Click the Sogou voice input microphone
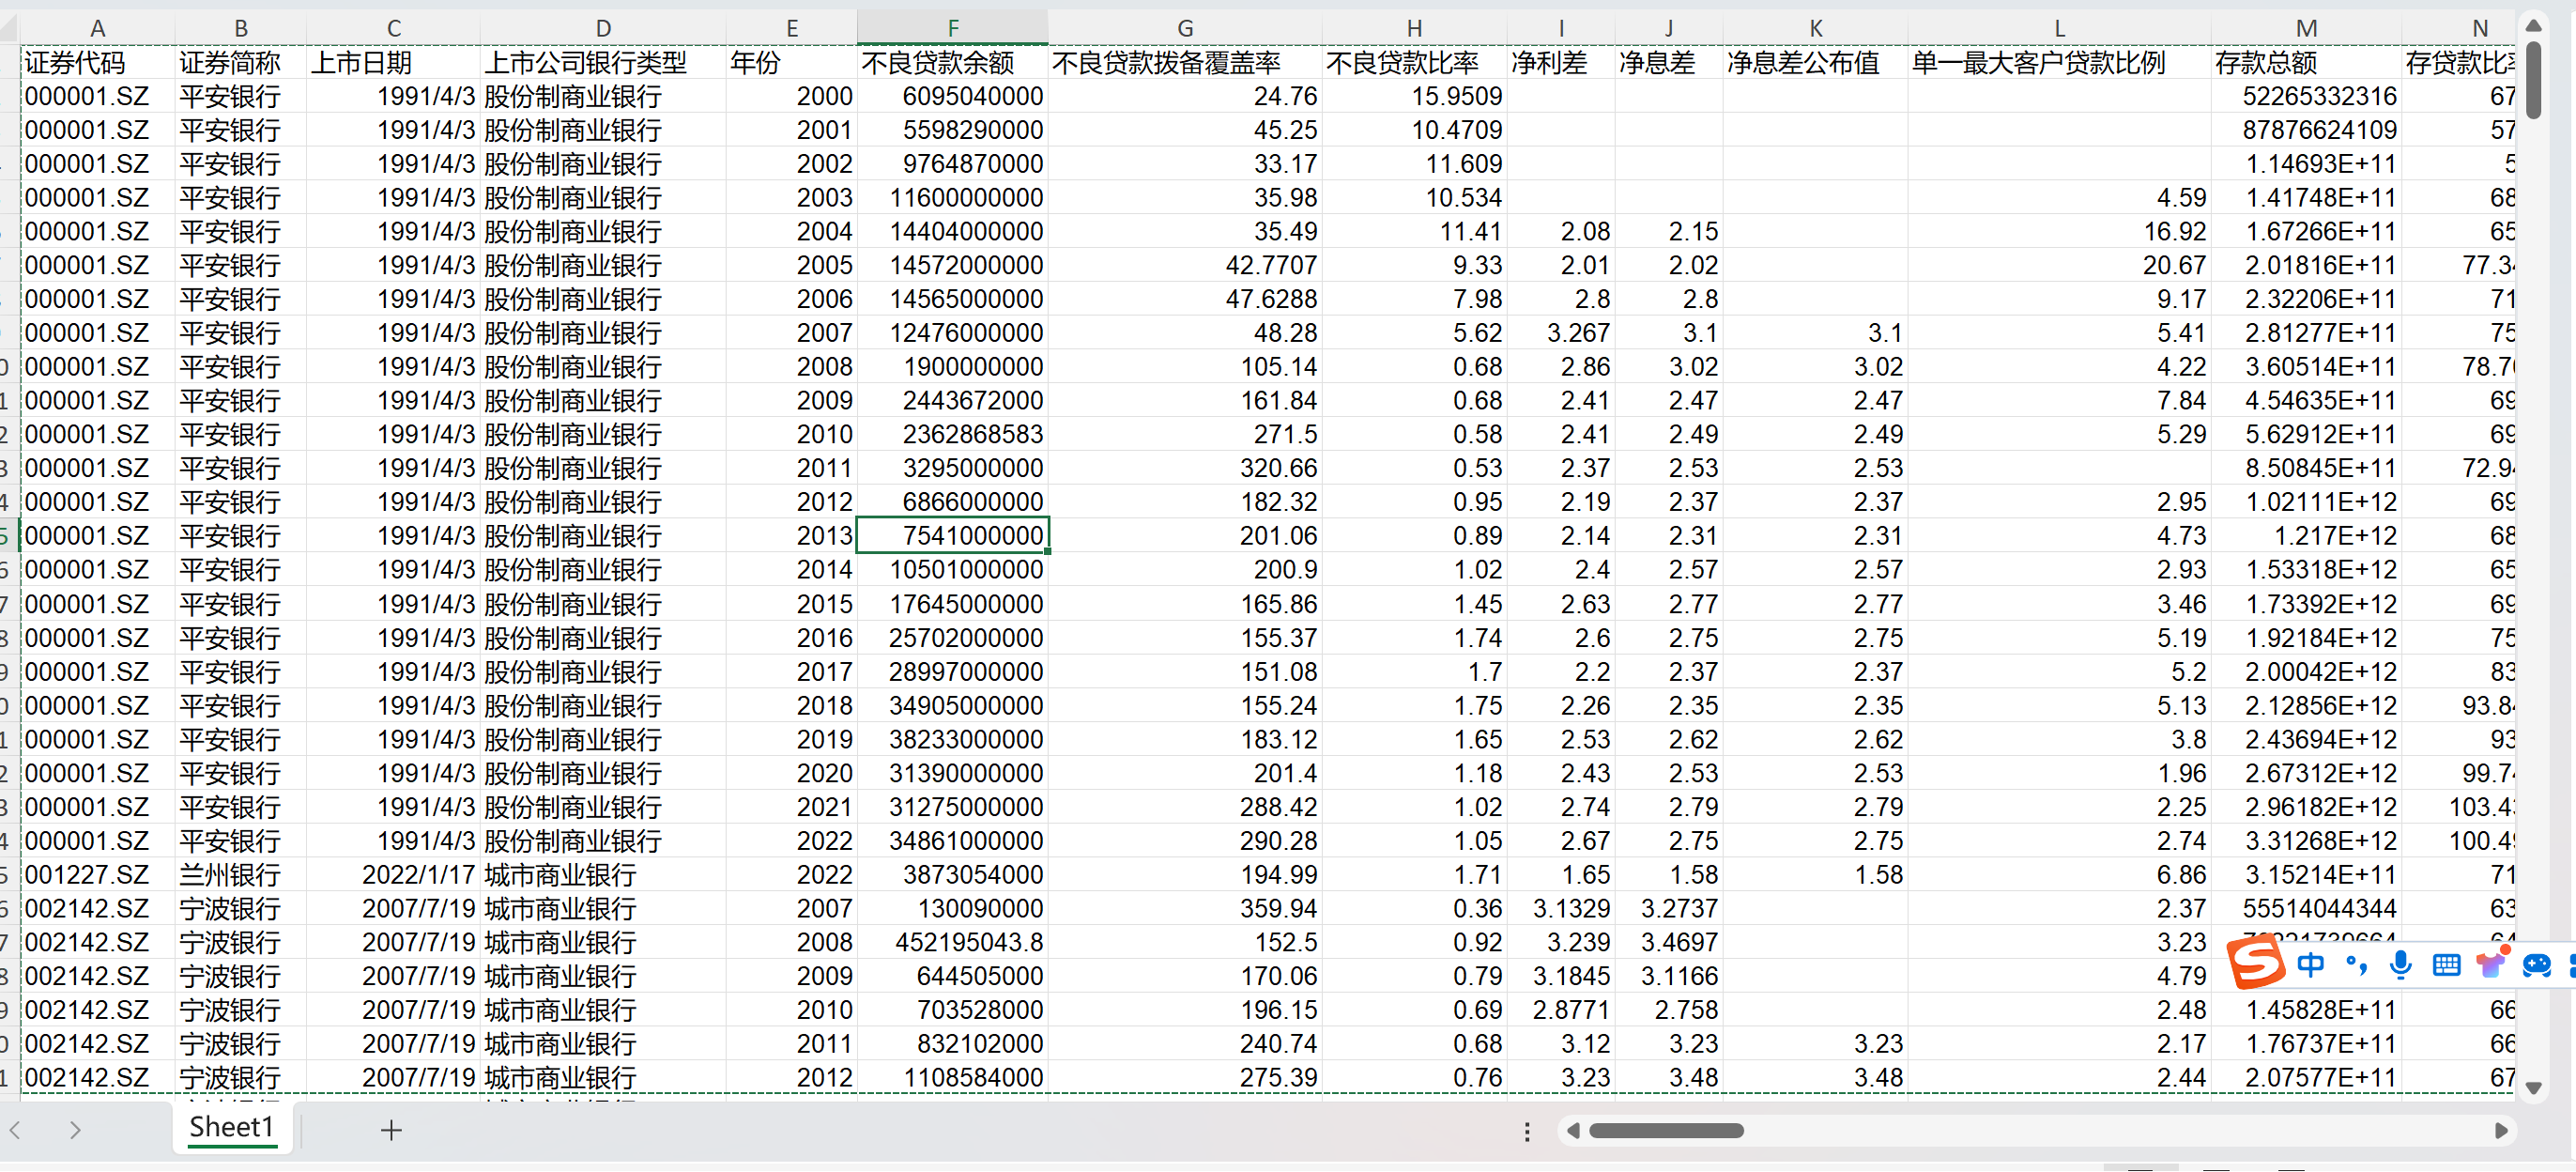The width and height of the screenshot is (2576, 1172). tap(2400, 965)
